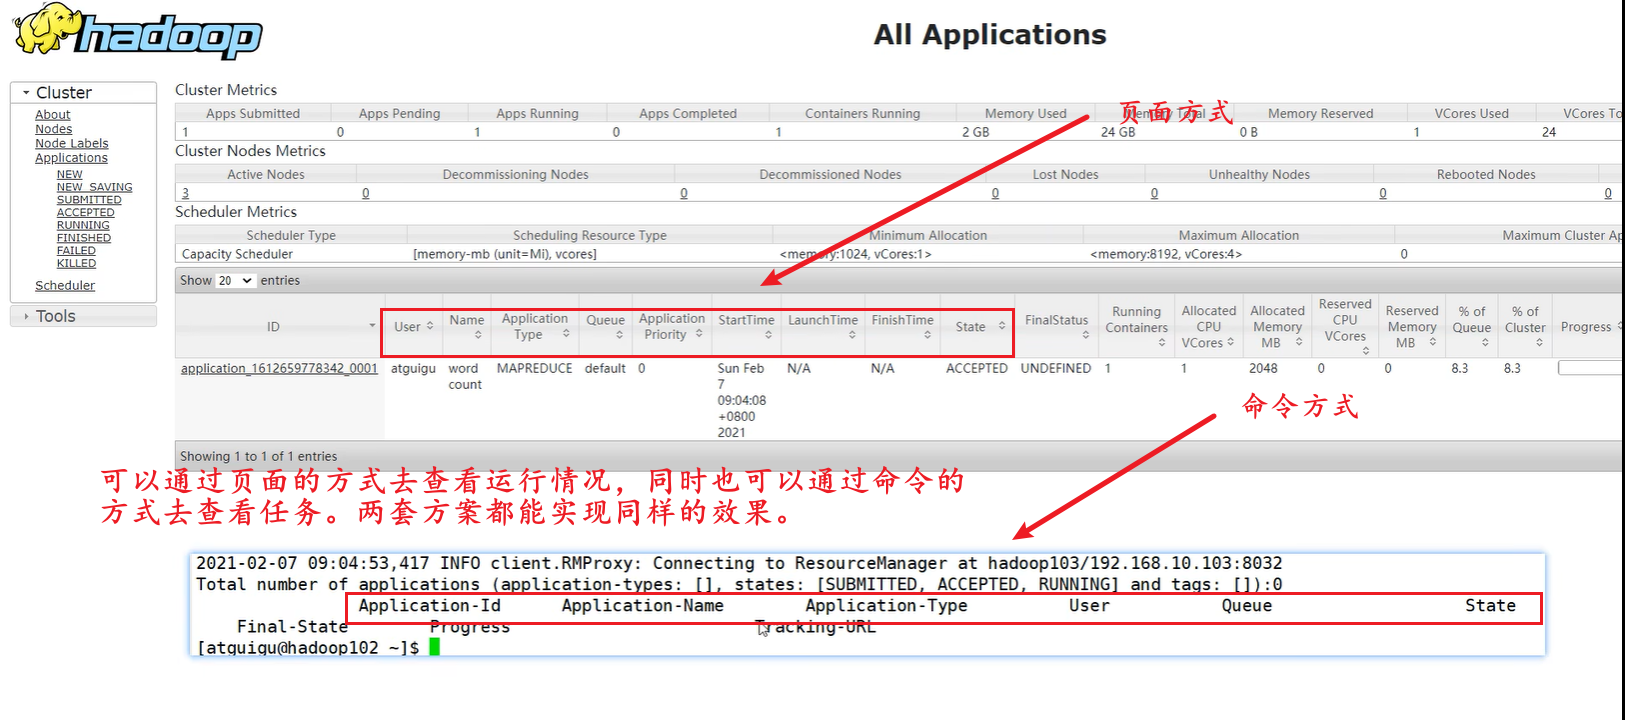Sort table by Name column
Viewport: 1625px width, 720px height.
466,326
